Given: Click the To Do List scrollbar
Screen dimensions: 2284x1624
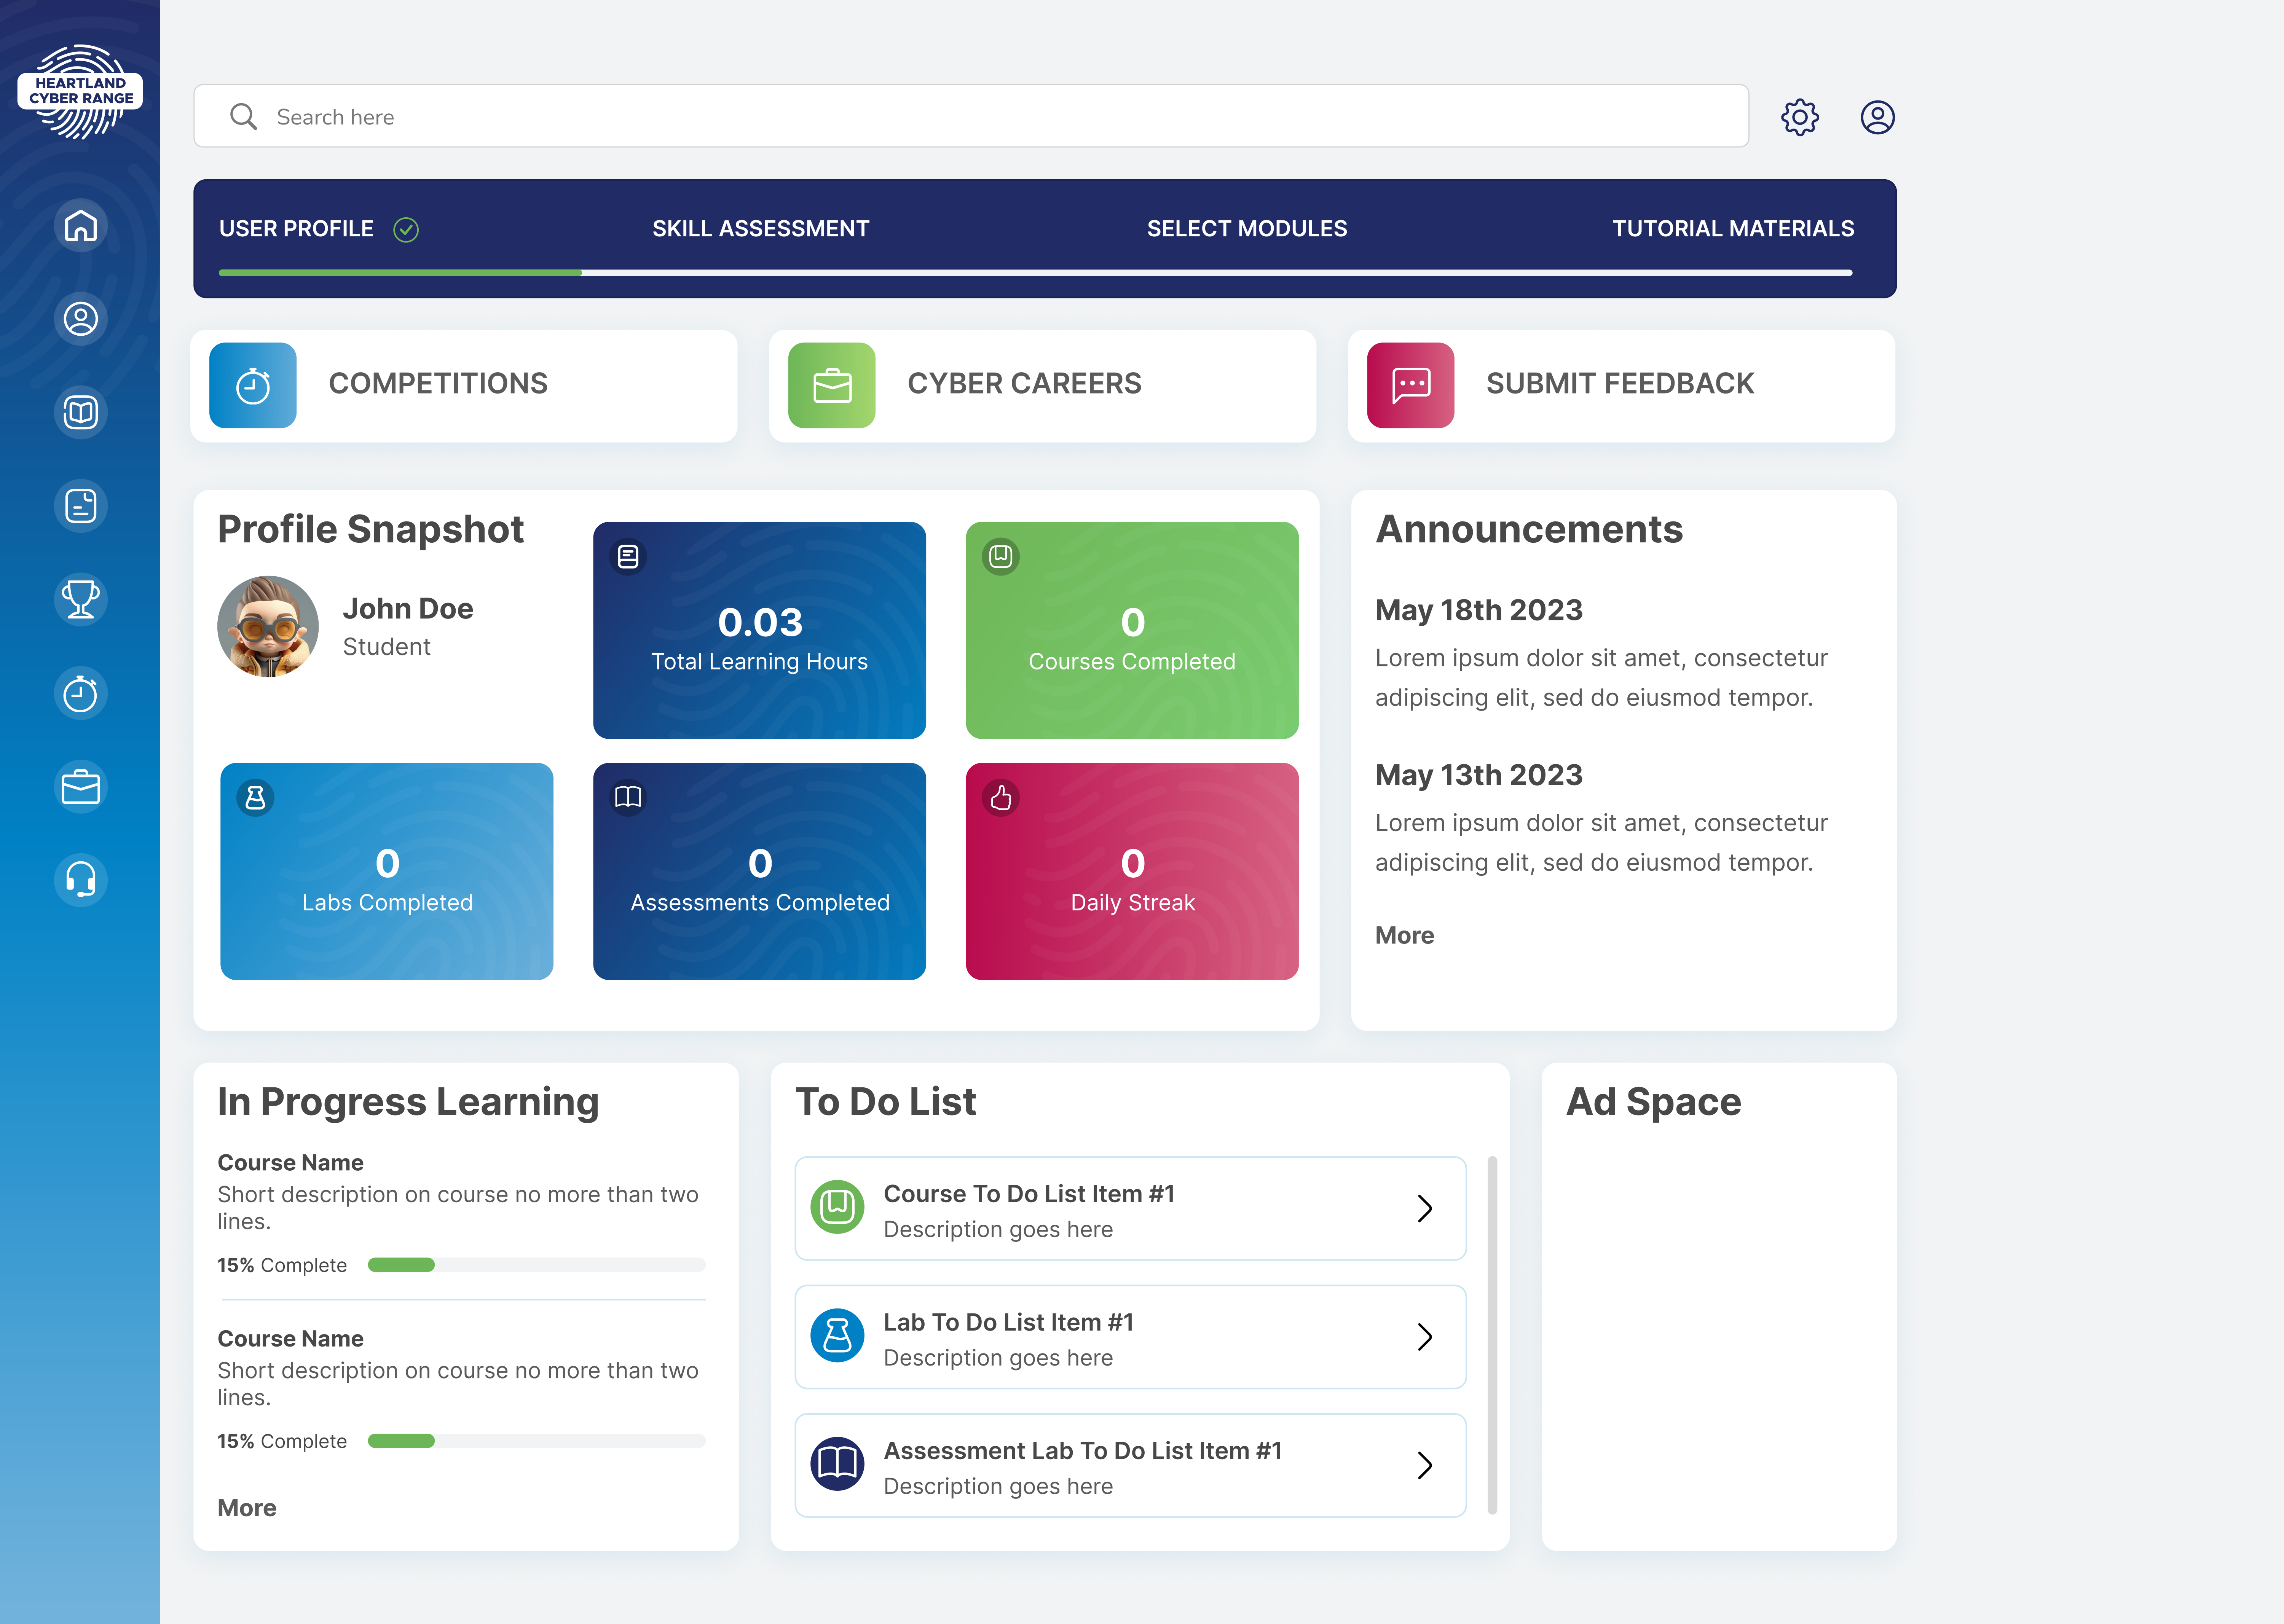Looking at the screenshot, I should 1492,1336.
